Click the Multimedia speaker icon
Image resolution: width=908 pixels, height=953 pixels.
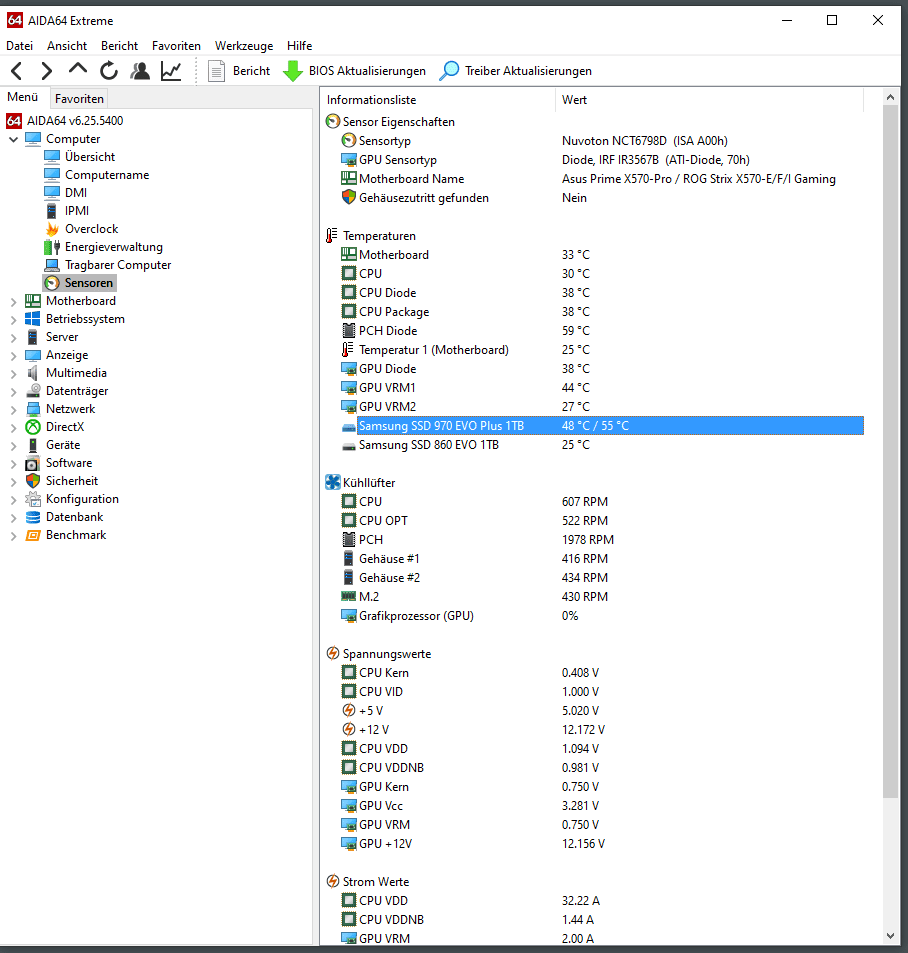[33, 373]
